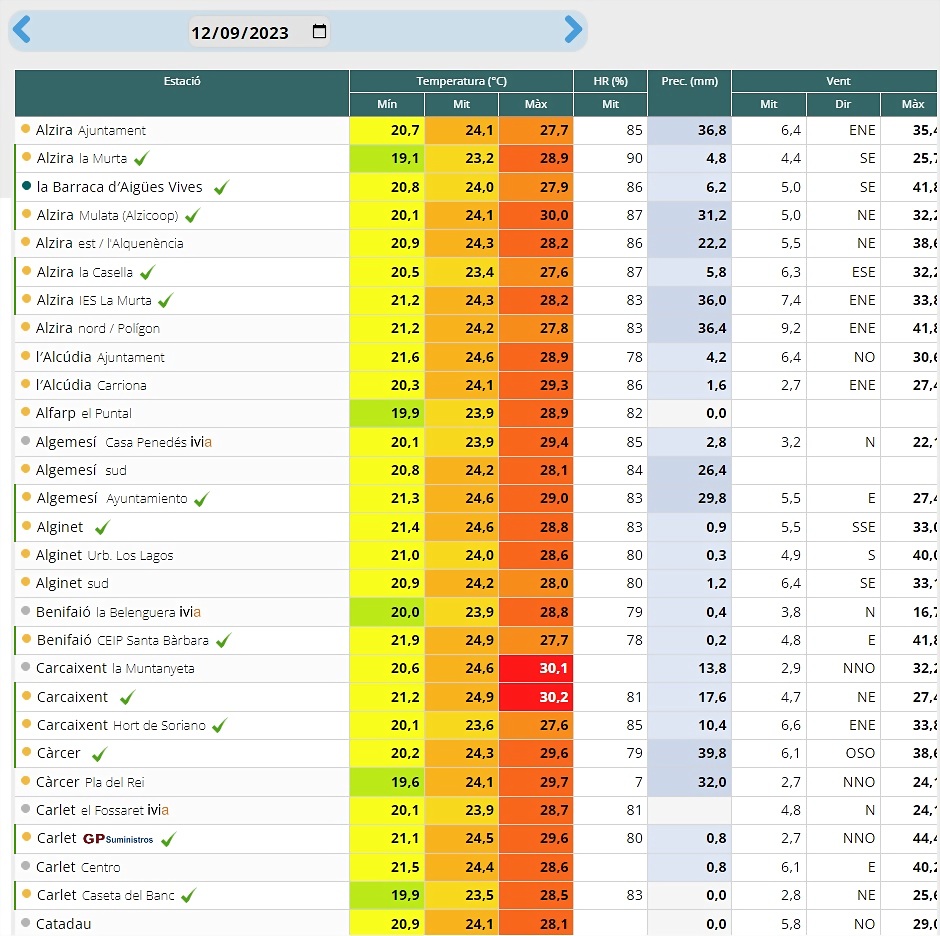Viewport: 940px width, 936px height.
Task: Open l'Alcúdia Carriona station
Action: point(91,385)
